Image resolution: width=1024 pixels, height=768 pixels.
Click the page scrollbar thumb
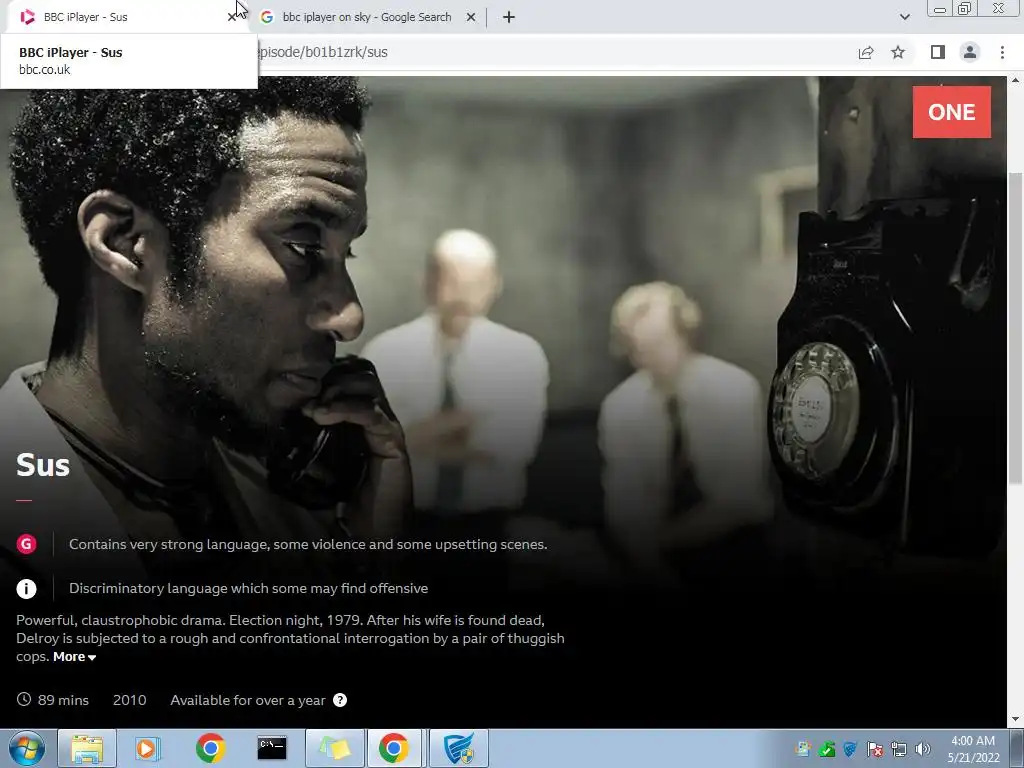coord(1015,328)
